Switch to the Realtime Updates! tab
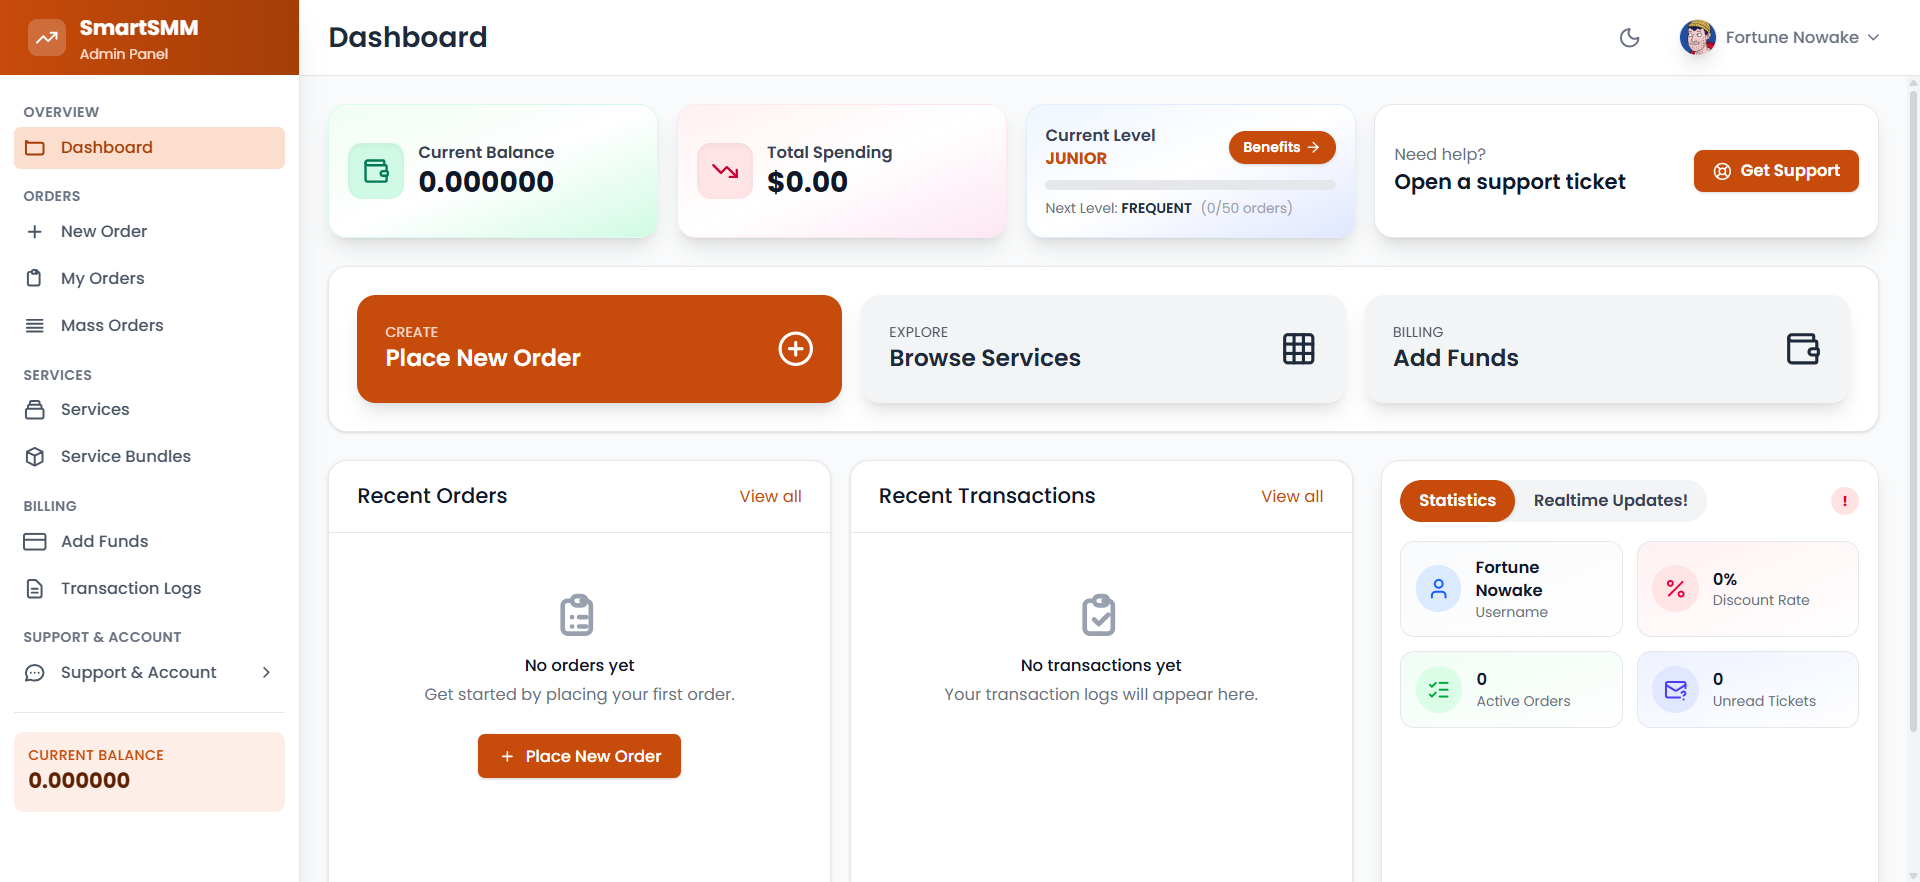The height and width of the screenshot is (882, 1920). click(x=1610, y=501)
